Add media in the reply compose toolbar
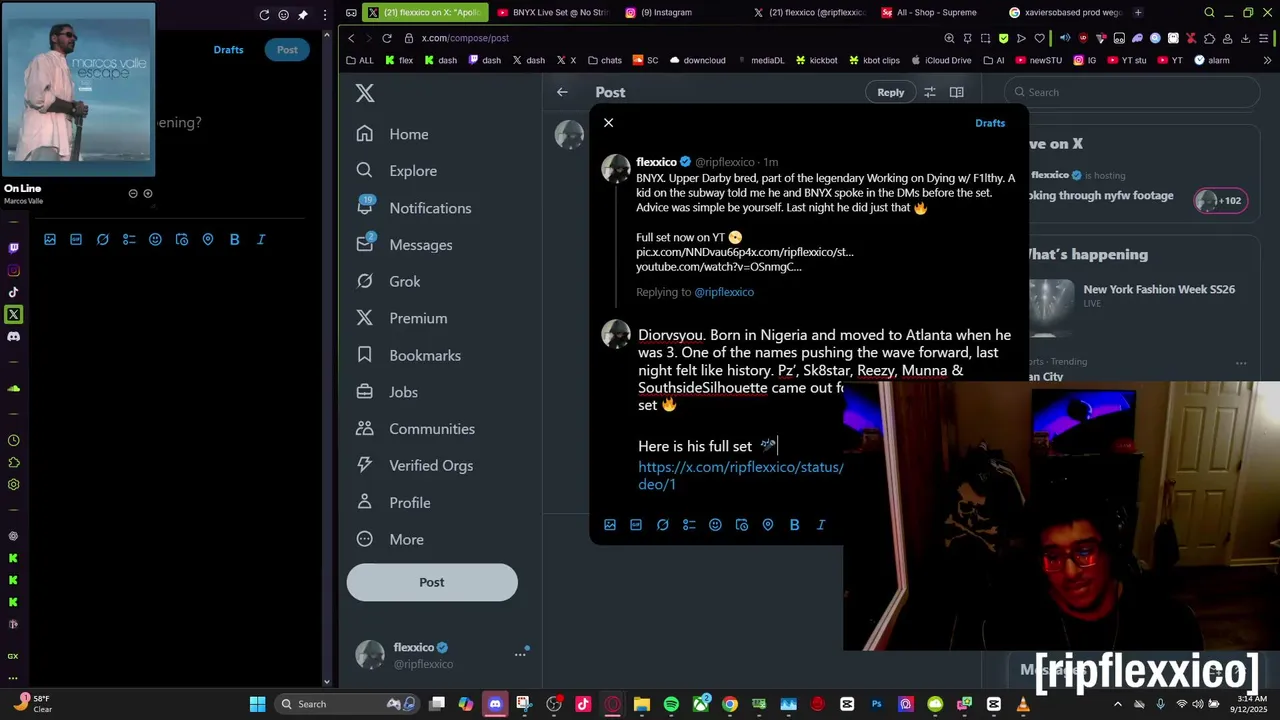The image size is (1280, 720). pos(610,525)
